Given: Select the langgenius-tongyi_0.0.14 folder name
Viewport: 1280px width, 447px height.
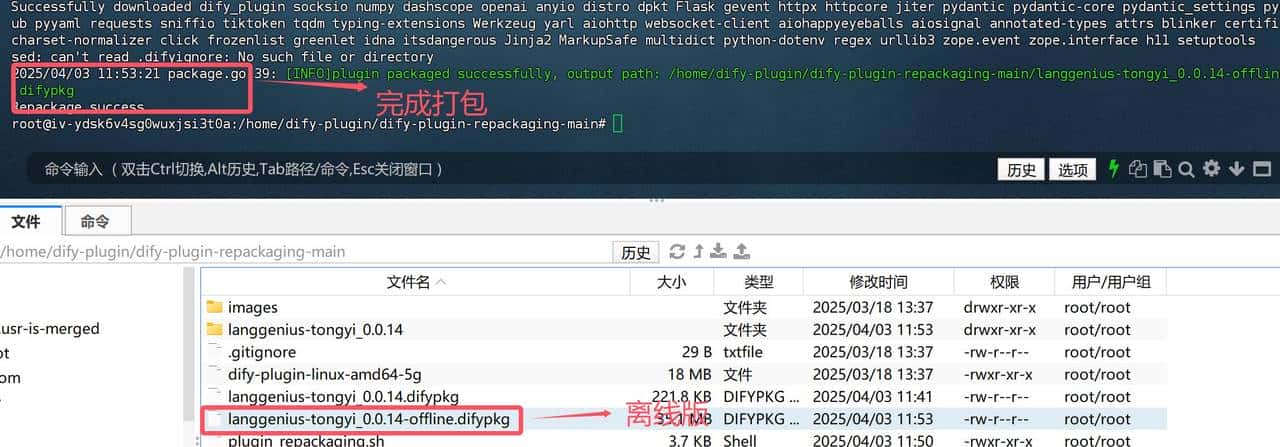Looking at the screenshot, I should 316,329.
